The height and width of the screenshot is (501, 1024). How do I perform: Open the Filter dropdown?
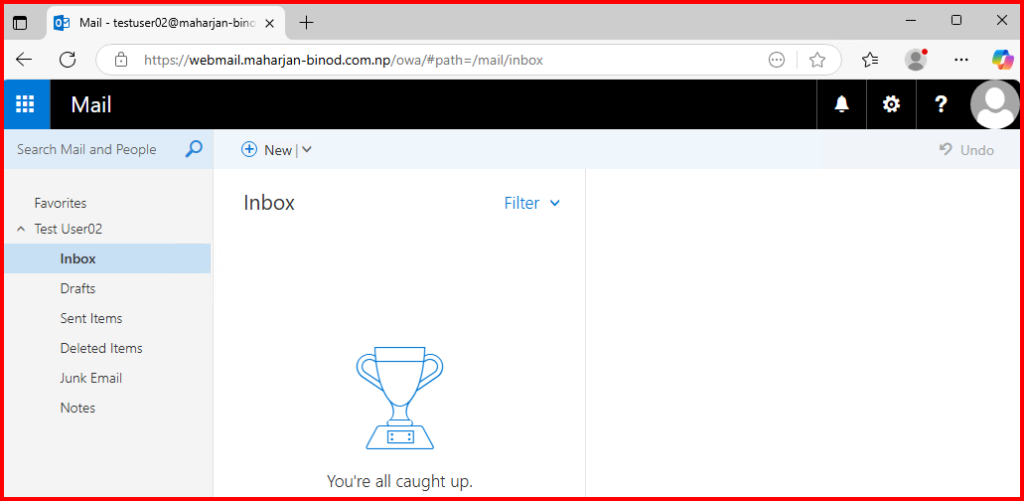[x=532, y=203]
